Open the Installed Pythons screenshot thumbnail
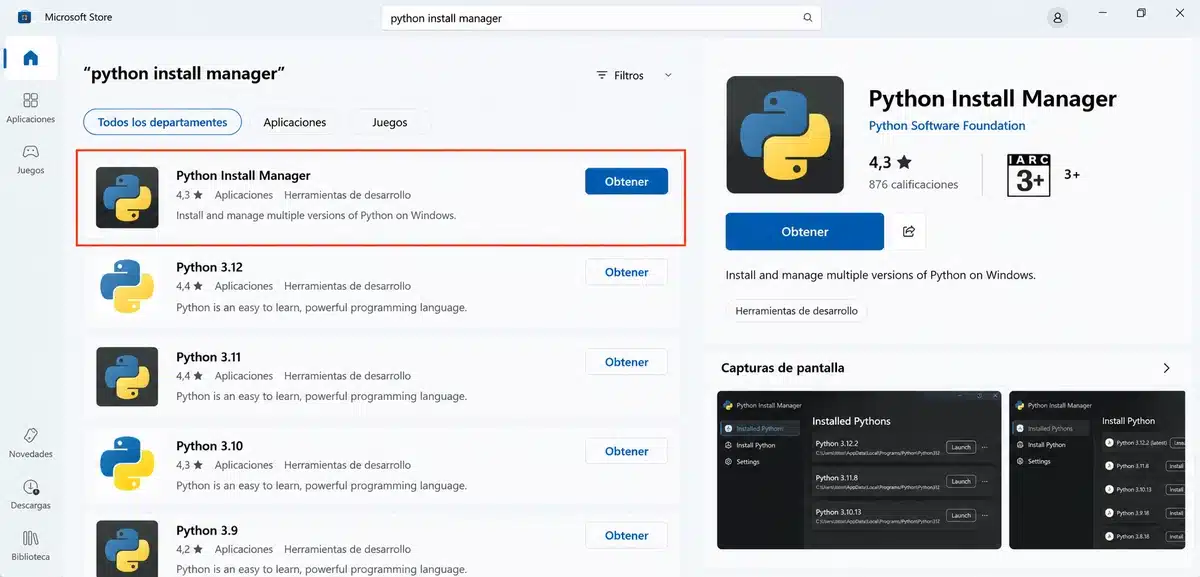This screenshot has height=577, width=1200. point(859,470)
